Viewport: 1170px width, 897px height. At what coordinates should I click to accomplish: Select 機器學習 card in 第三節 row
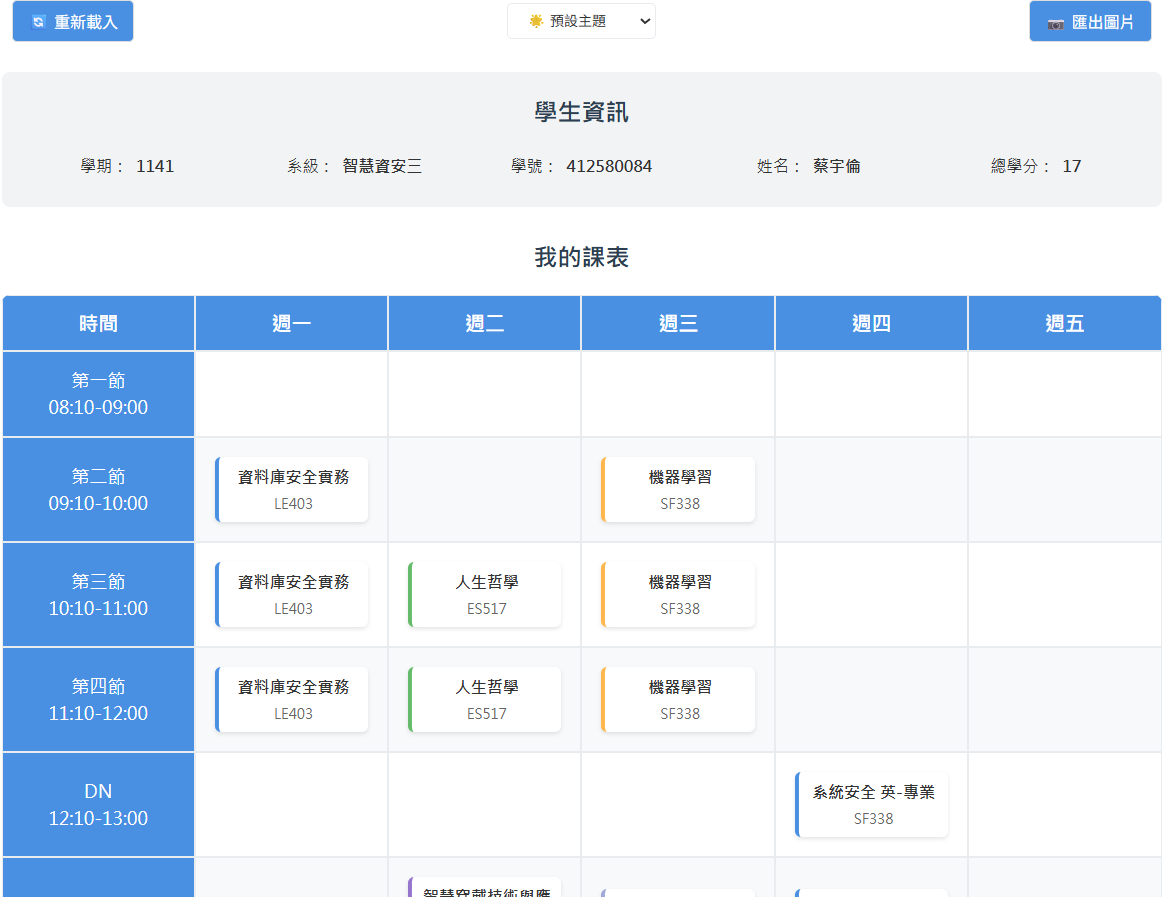click(x=679, y=595)
